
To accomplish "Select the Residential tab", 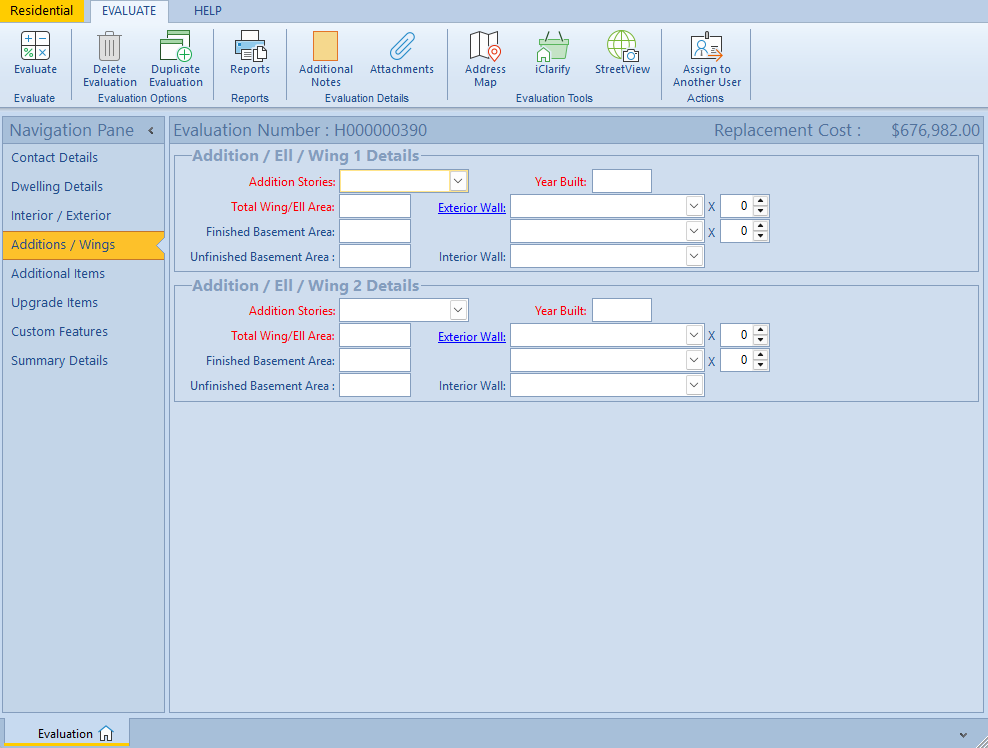I will (42, 11).
